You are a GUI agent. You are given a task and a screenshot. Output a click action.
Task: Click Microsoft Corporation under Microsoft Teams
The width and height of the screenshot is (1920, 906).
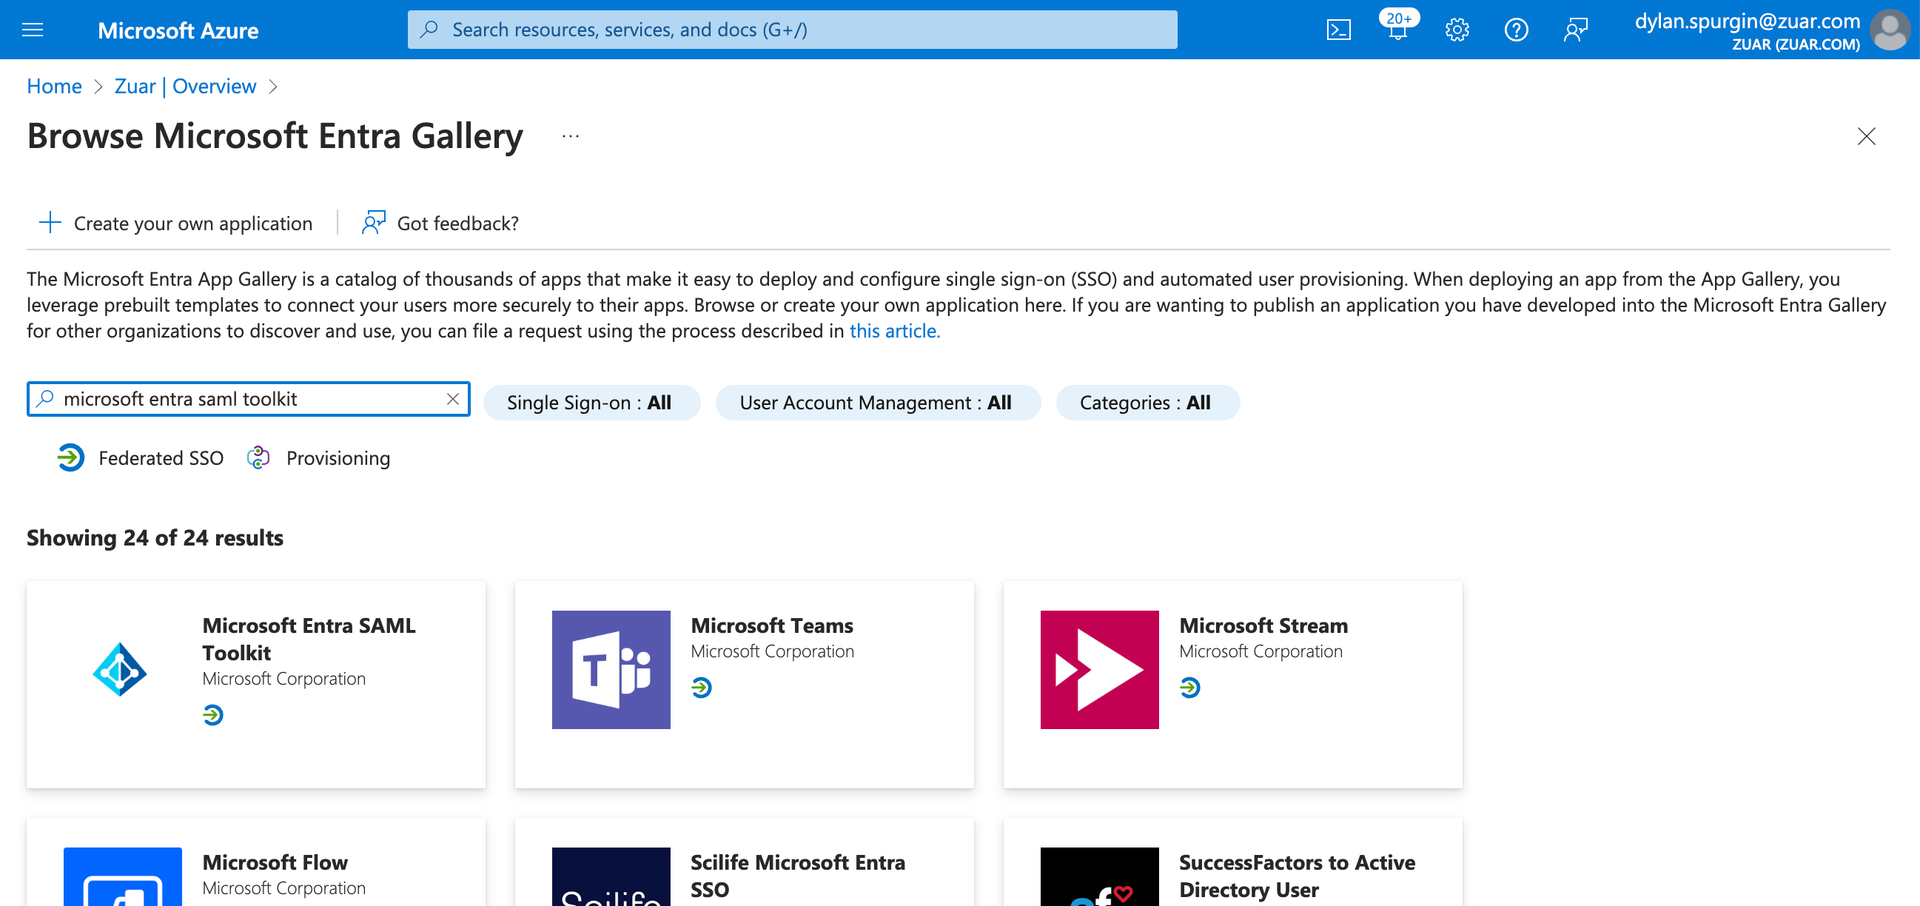click(x=772, y=651)
